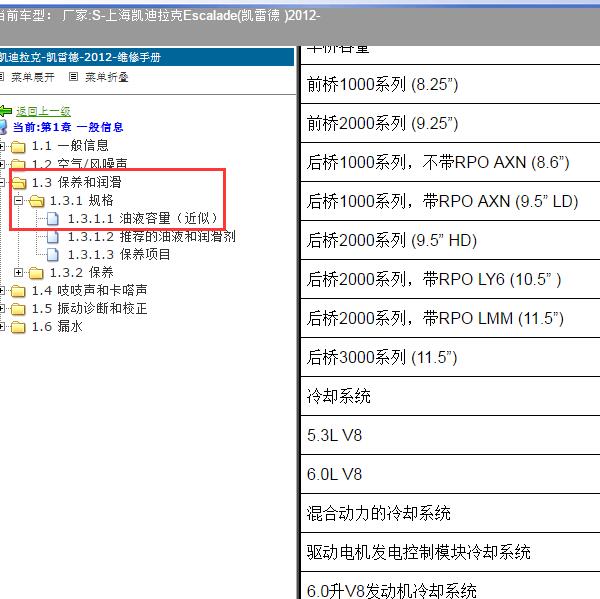This screenshot has width=600, height=599.
Task: Select the row 后桥2000系列 (9.5” HD)
Action: [450, 240]
